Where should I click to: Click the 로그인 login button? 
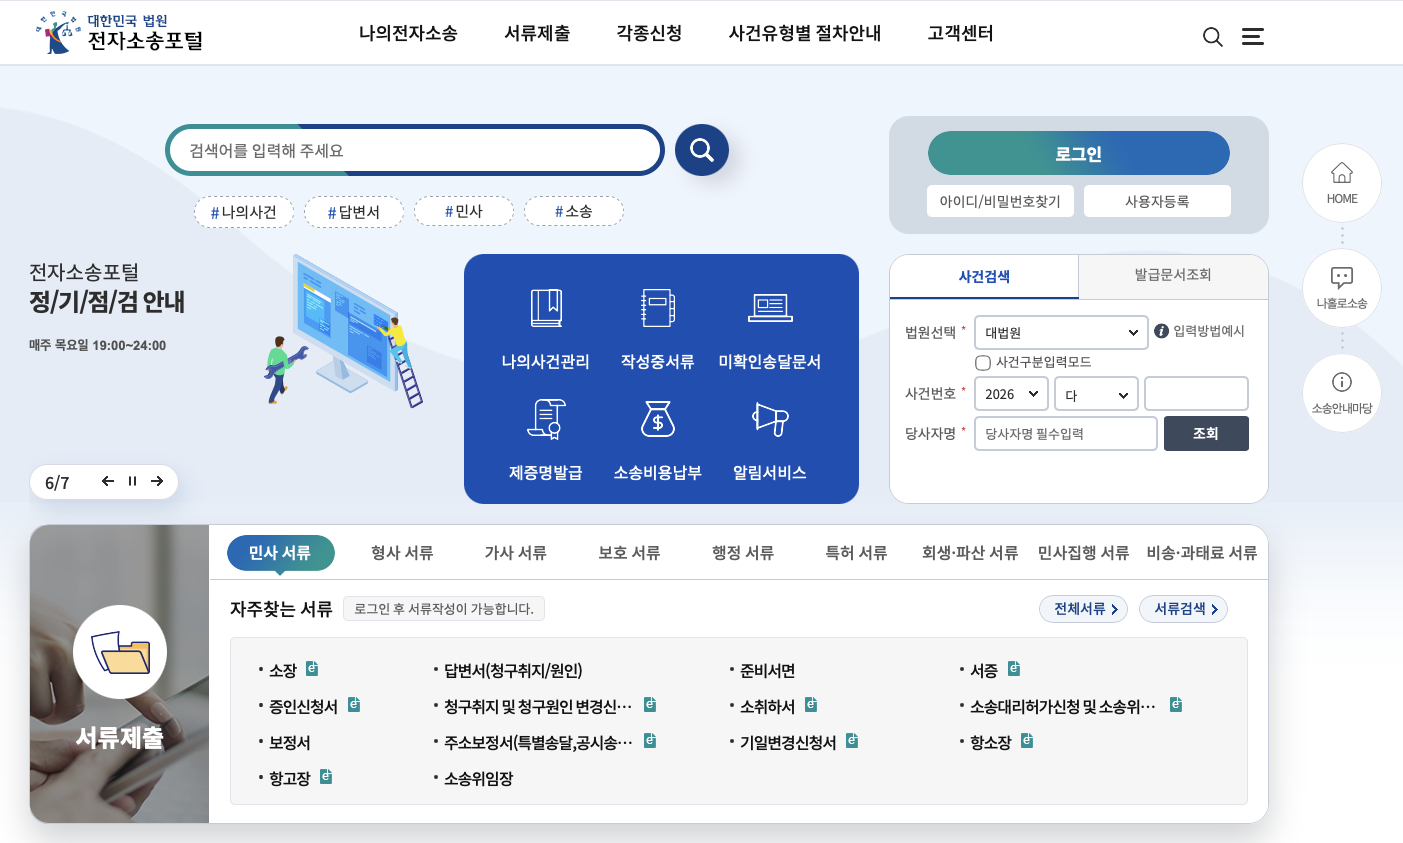click(1078, 153)
